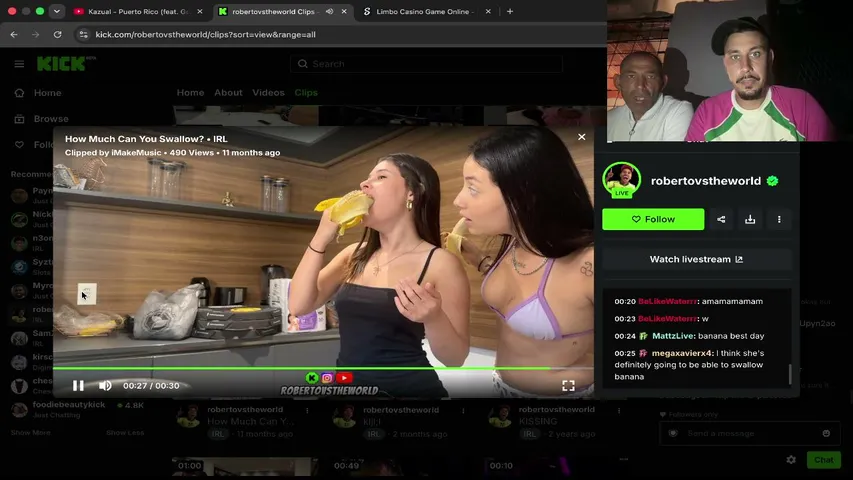Open the tab search dropdown arrow
Viewport: 853px width, 480px height.
click(57, 11)
